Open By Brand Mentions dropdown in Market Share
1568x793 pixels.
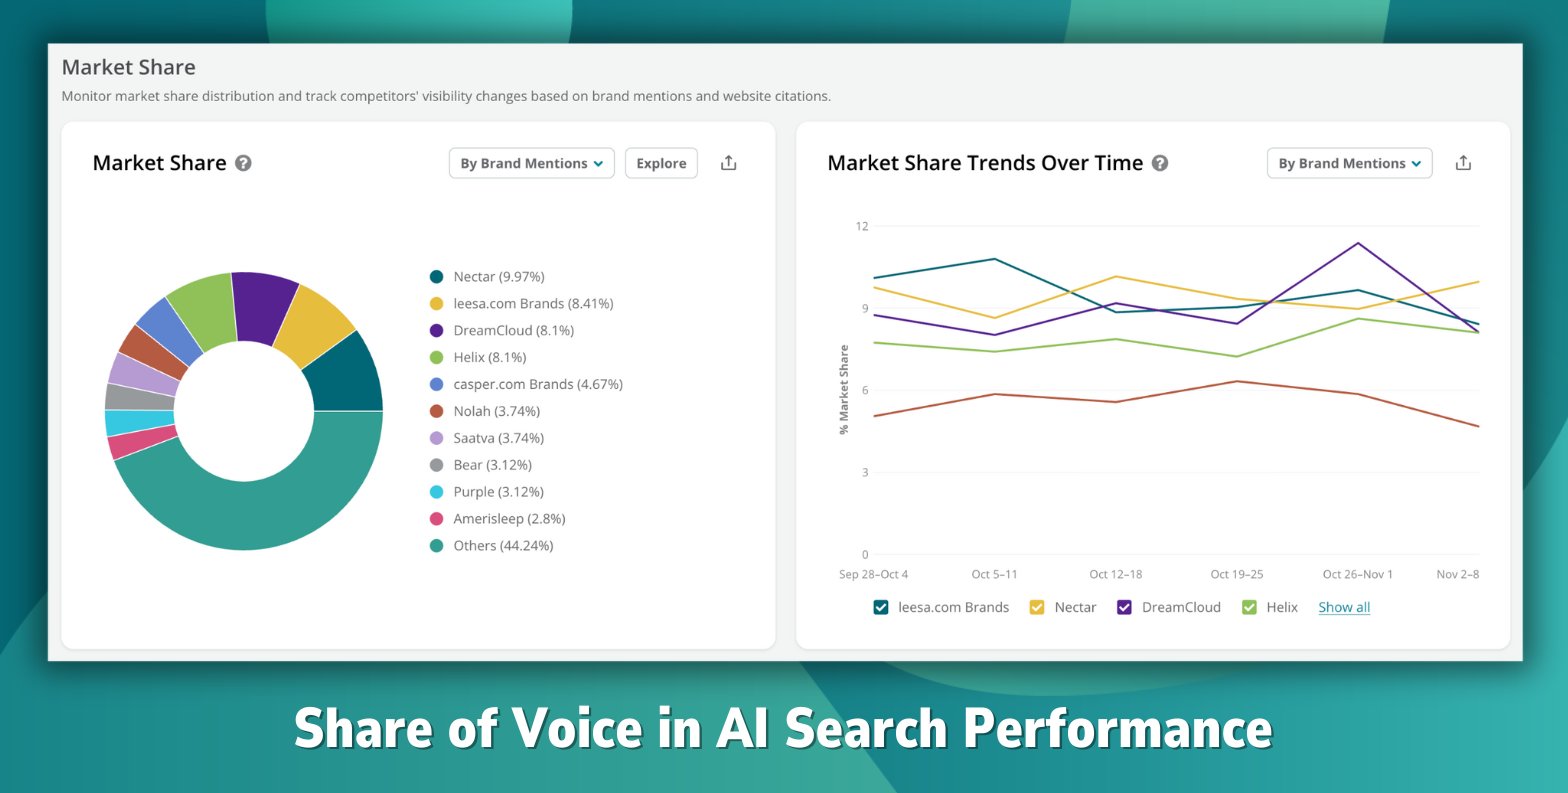pos(532,163)
